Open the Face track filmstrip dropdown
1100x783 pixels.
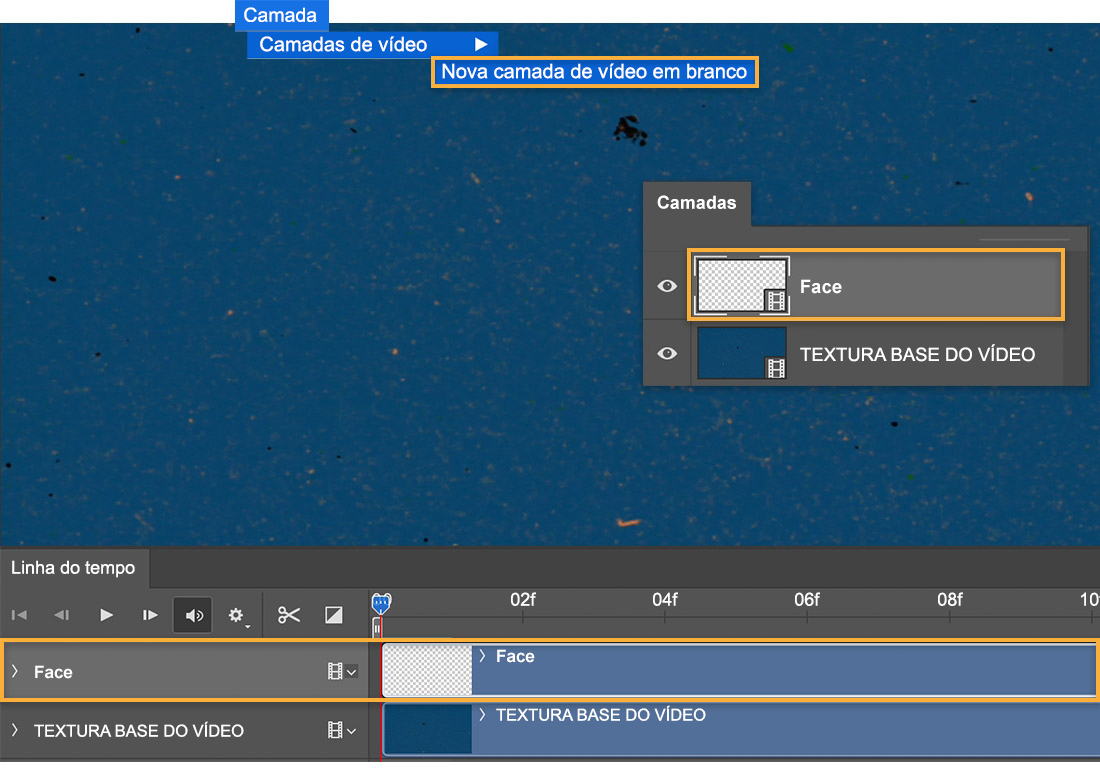click(x=342, y=671)
